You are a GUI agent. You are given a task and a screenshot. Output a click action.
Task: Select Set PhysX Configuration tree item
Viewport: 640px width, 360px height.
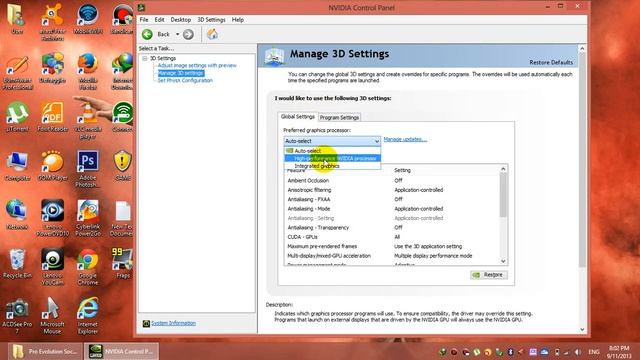tap(185, 80)
